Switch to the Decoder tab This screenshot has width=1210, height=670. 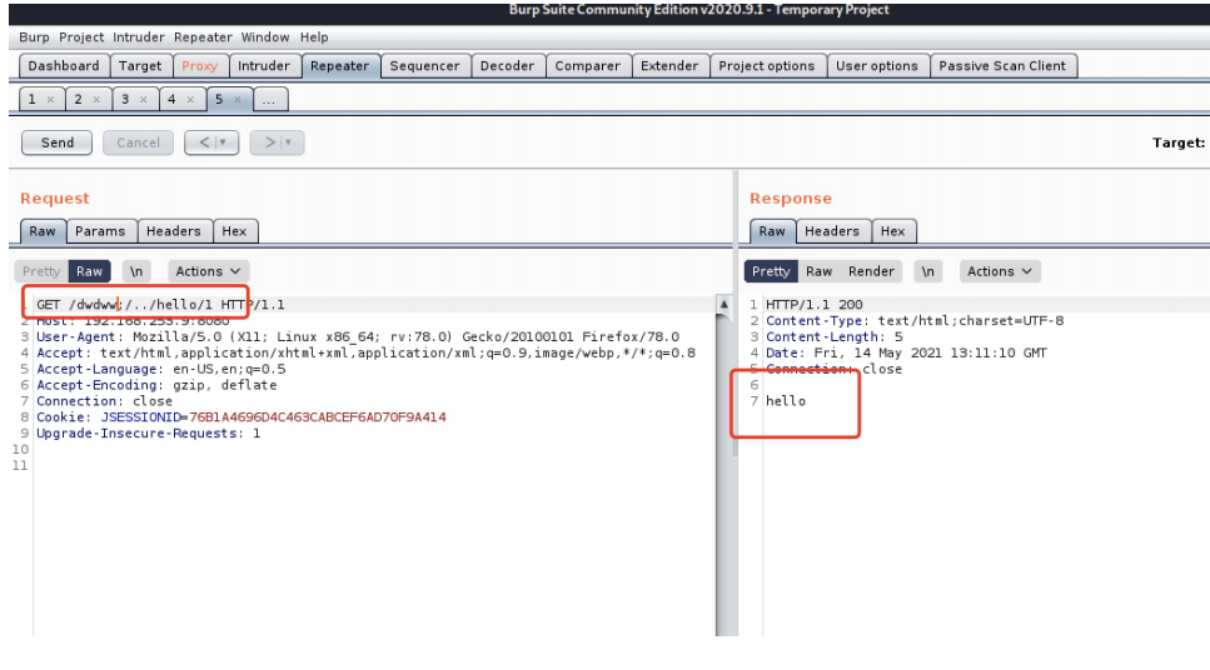coord(507,66)
